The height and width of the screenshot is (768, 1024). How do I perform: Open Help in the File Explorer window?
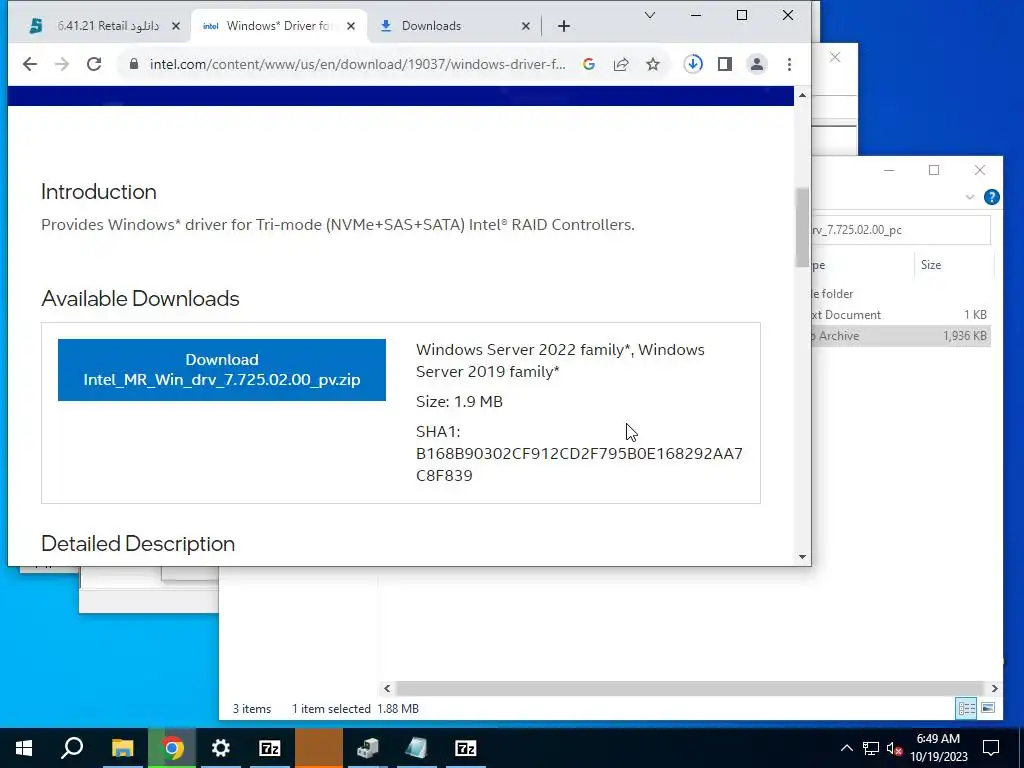coord(991,197)
